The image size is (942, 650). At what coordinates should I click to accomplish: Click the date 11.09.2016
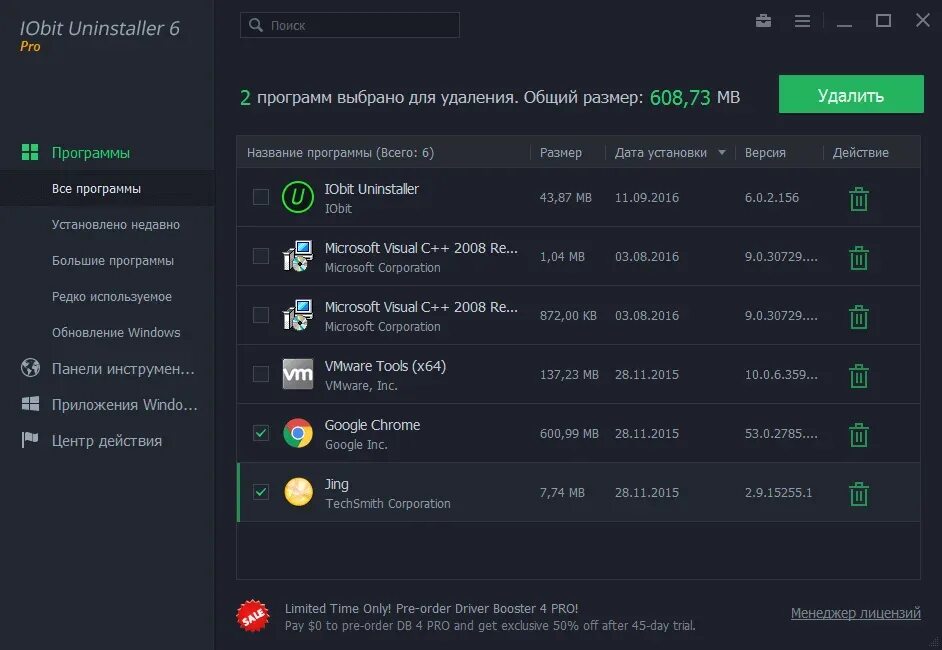coord(646,198)
